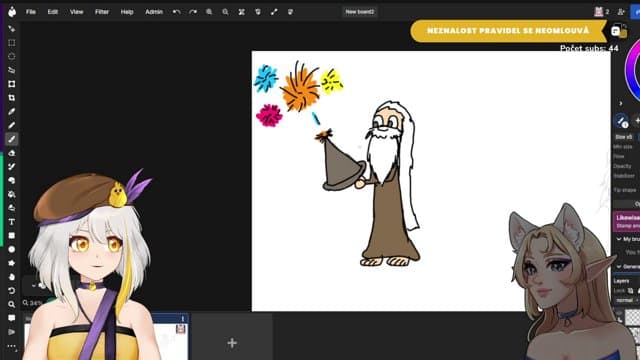Select the Eraser tool
Image resolution: width=640 pixels, height=360 pixels.
coord(12,153)
